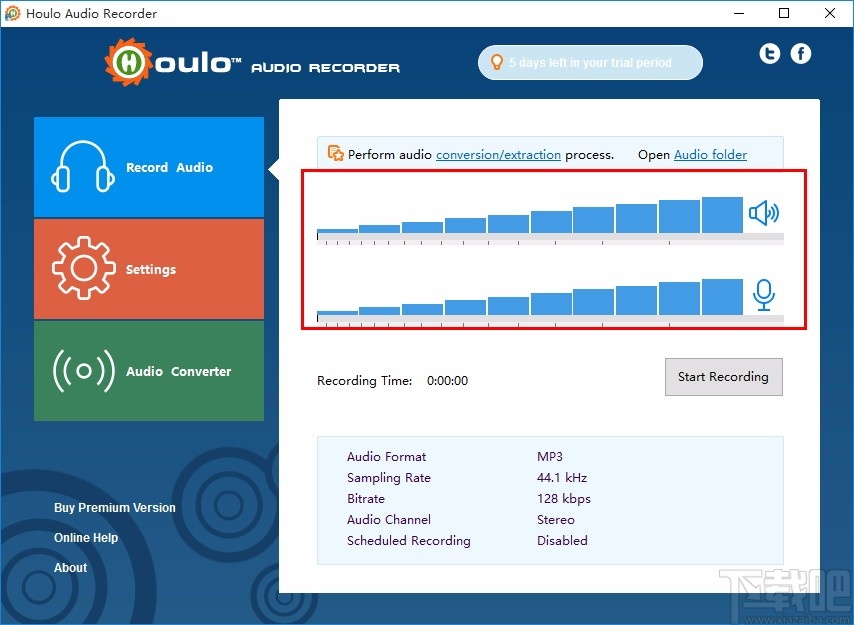Image resolution: width=854 pixels, height=625 pixels.
Task: Open Online Help
Action: click(86, 538)
